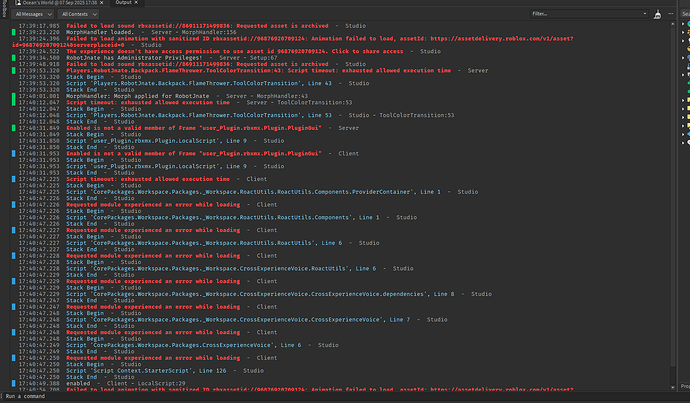Screen dimensions: 690x403
Task: Focus the Filter text field
Action: click(x=585, y=14)
